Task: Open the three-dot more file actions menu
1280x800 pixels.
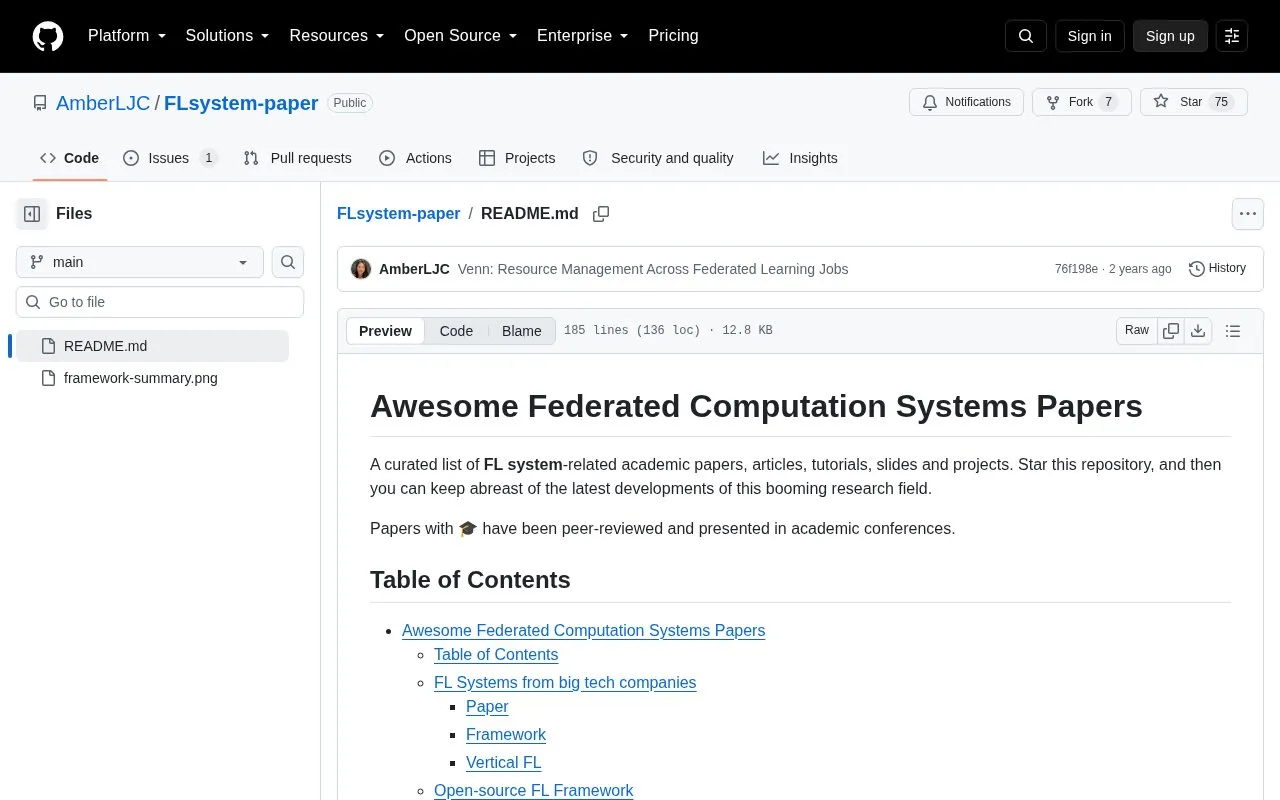Action: tap(1248, 214)
